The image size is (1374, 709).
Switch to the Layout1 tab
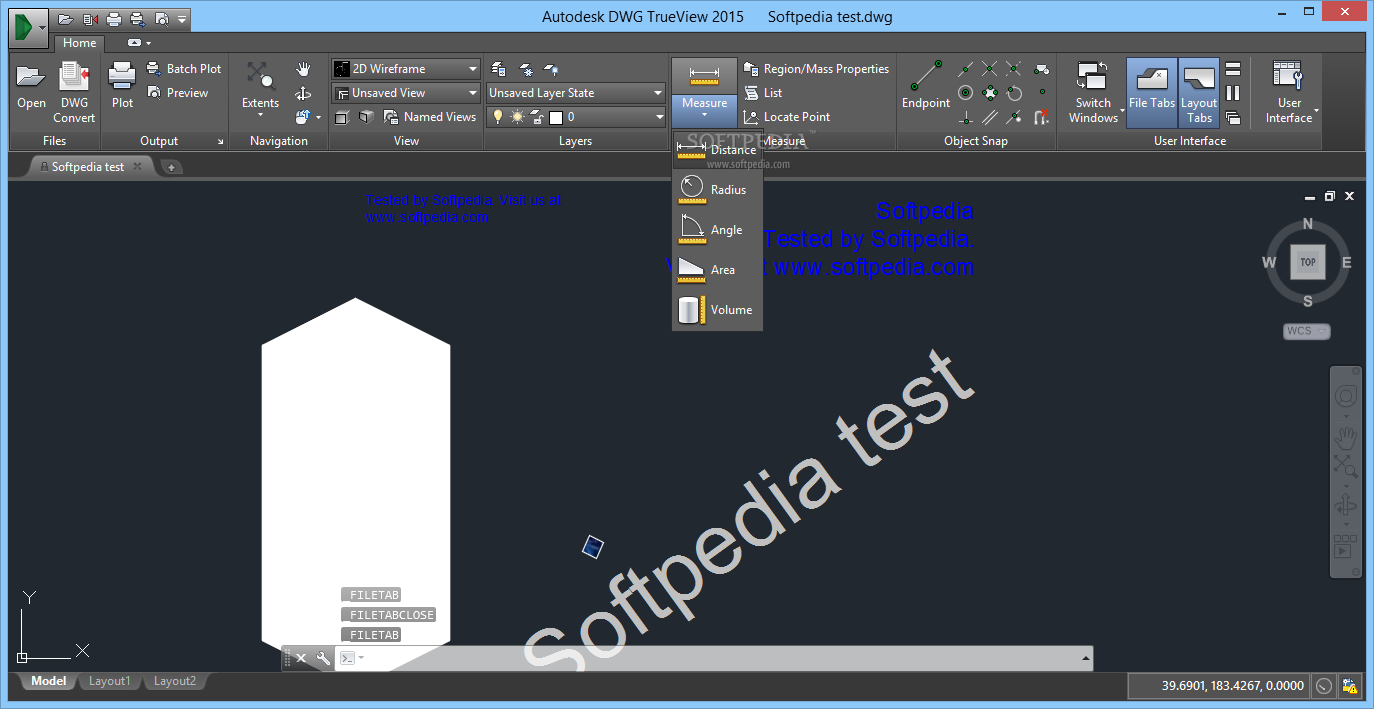pos(110,682)
